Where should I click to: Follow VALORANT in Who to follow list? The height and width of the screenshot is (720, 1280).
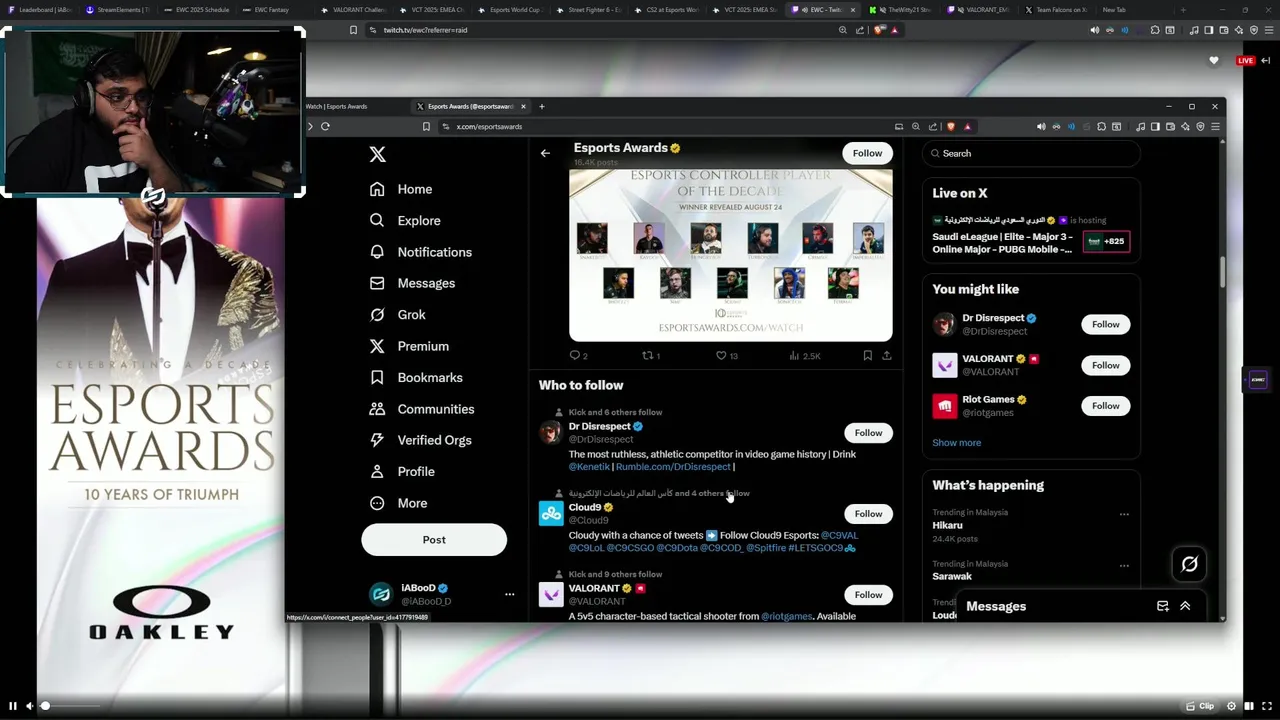point(868,595)
